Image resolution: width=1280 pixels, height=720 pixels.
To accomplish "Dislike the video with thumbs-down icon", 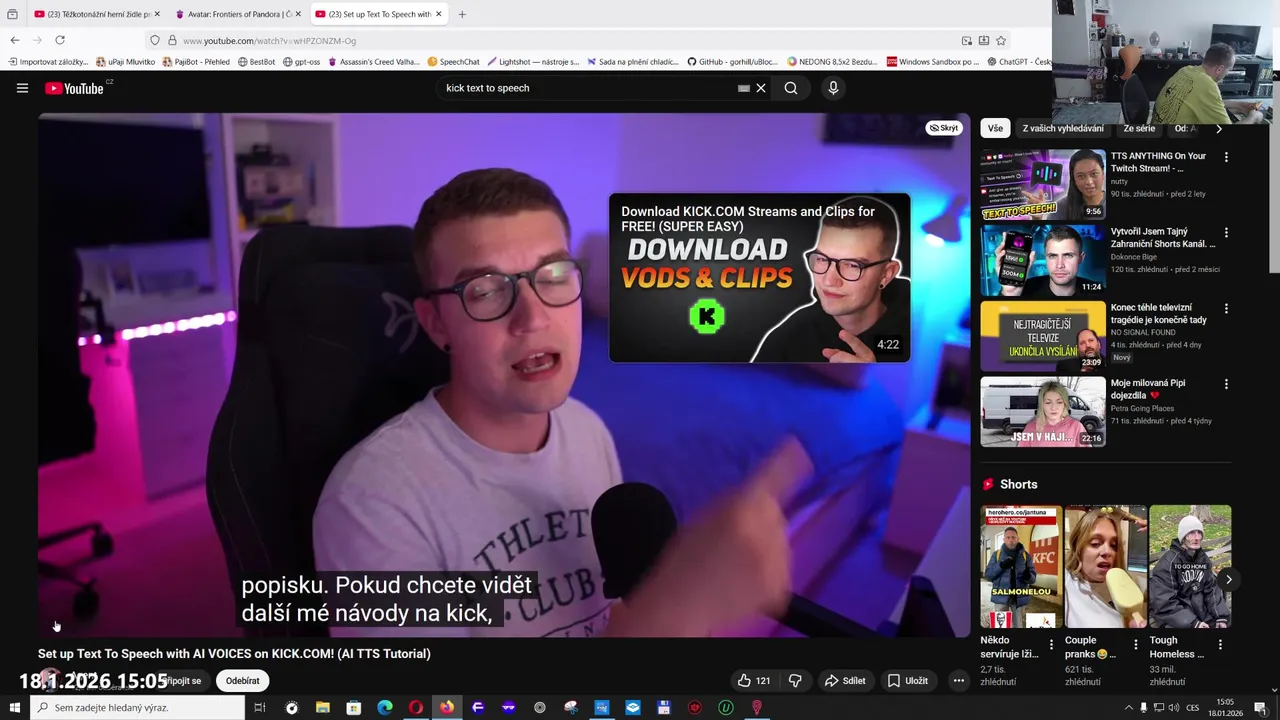I will tap(795, 681).
